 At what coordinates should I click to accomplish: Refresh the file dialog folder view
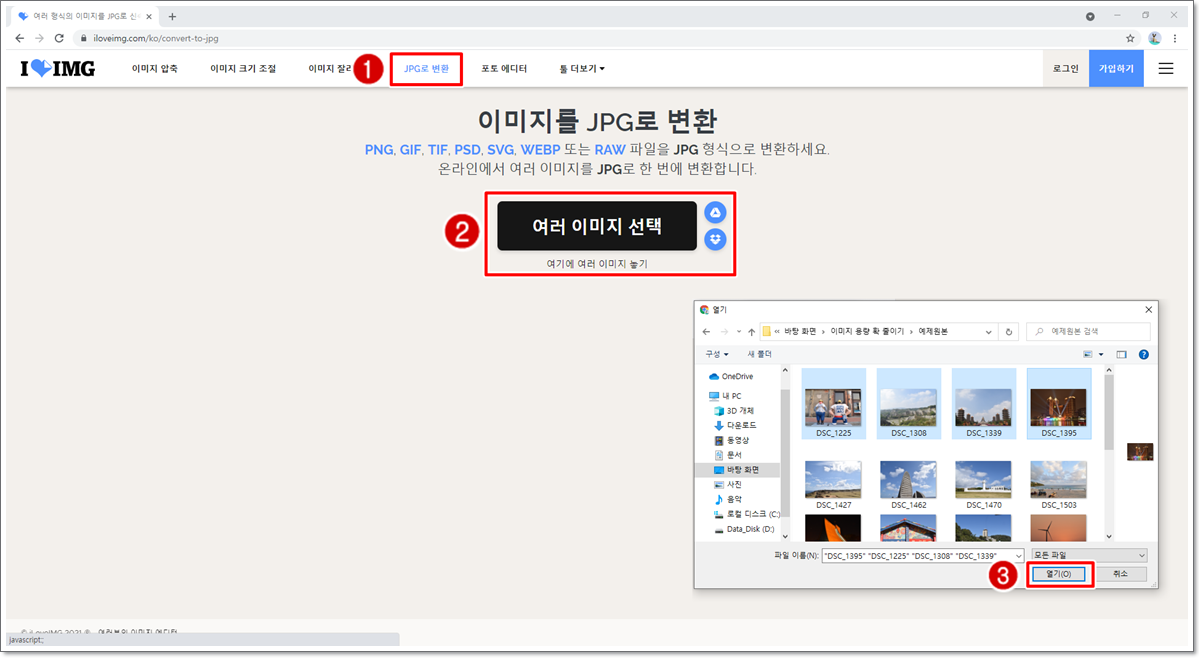point(1009,332)
